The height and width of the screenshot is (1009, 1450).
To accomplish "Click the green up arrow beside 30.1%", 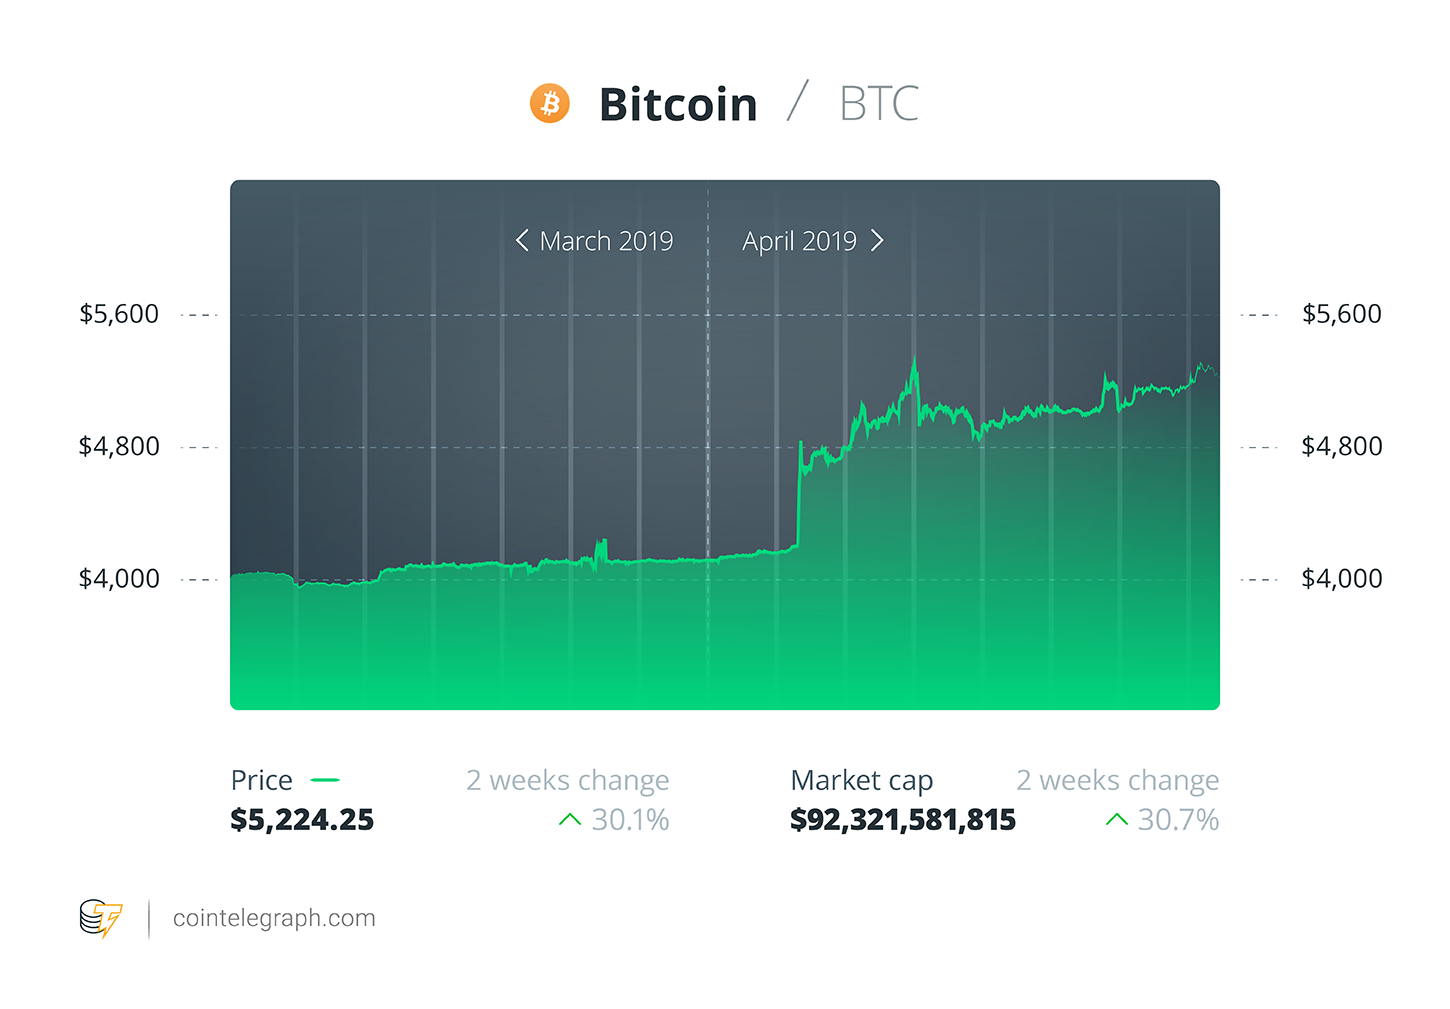I will coord(570,820).
